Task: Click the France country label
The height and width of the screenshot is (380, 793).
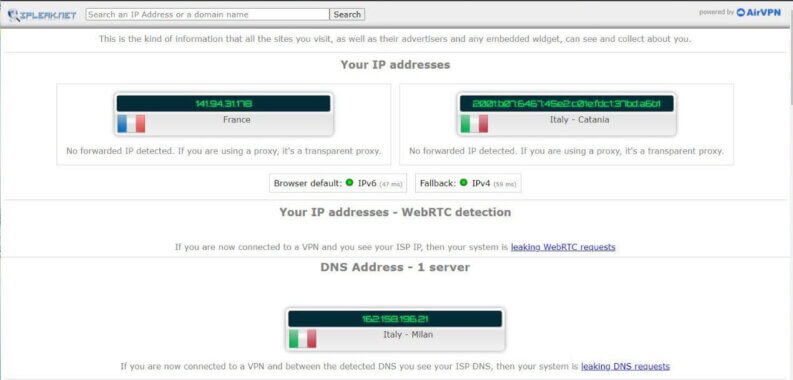Action: 237,120
